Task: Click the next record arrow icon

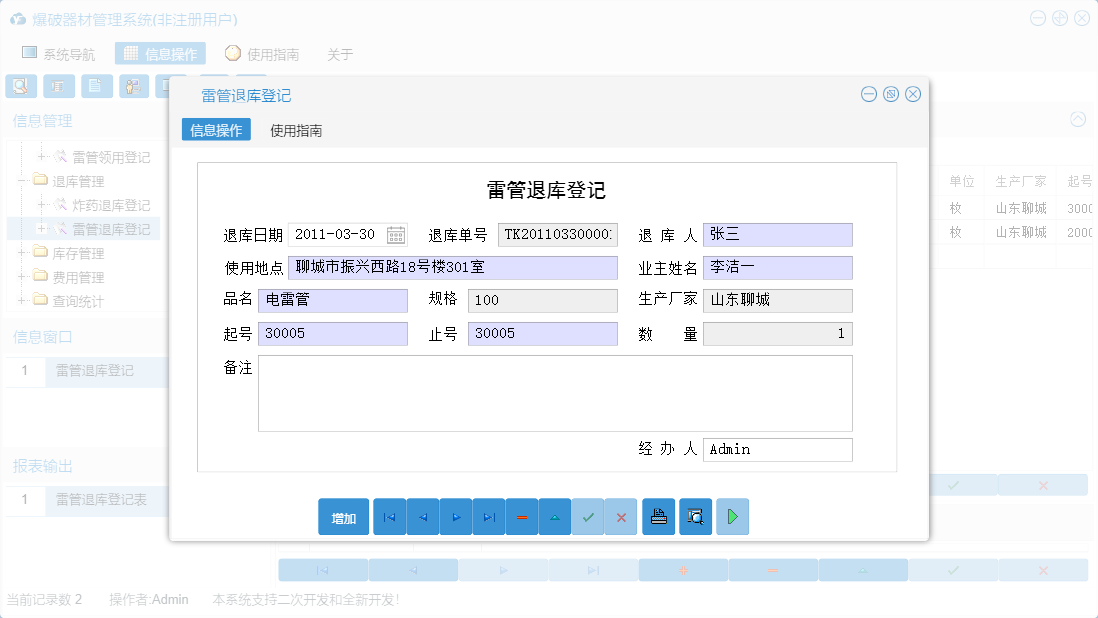Action: (456, 517)
